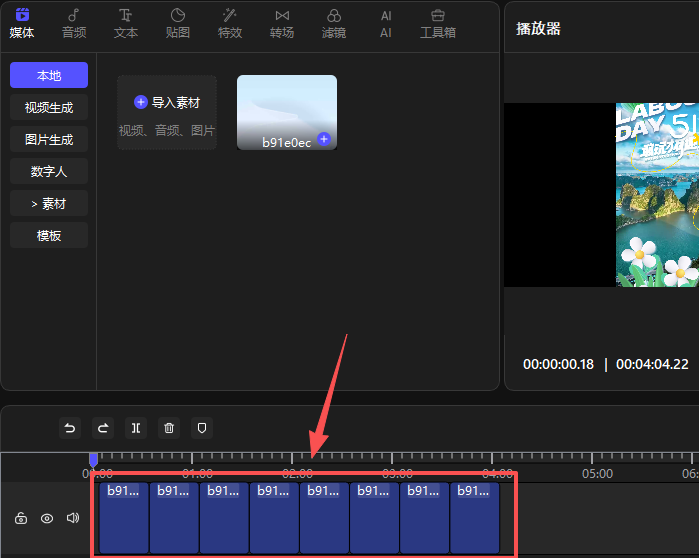This screenshot has height=558, width=699.
Task: Delete selected clip with trash icon
Action: point(169,428)
